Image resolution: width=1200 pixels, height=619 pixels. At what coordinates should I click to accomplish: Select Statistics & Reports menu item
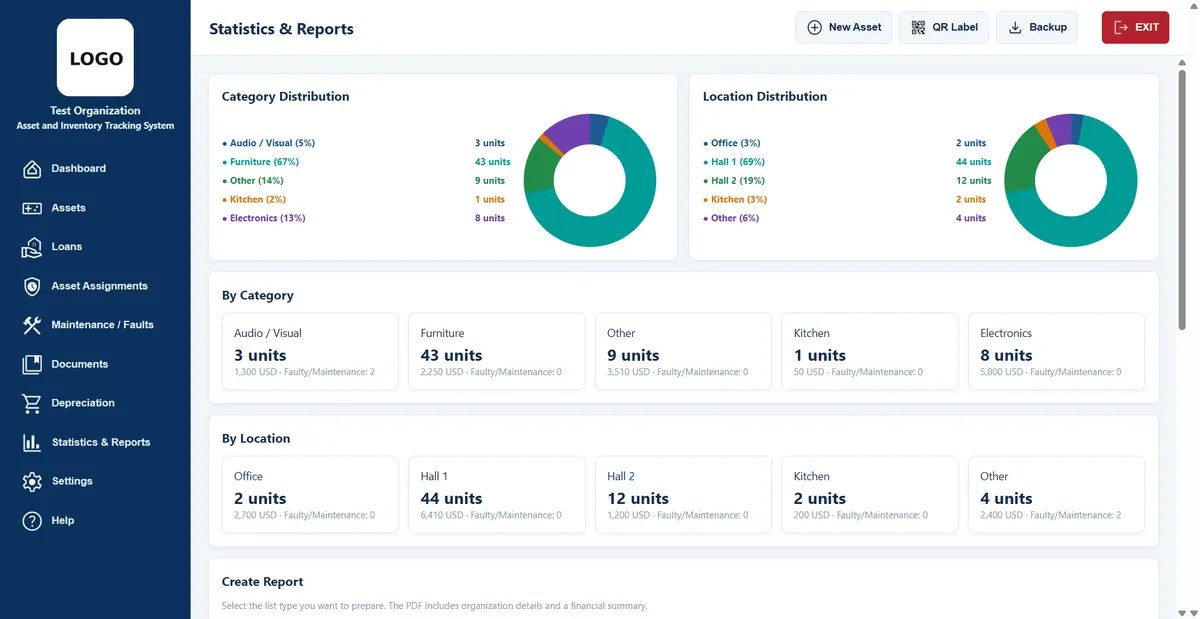point(101,442)
